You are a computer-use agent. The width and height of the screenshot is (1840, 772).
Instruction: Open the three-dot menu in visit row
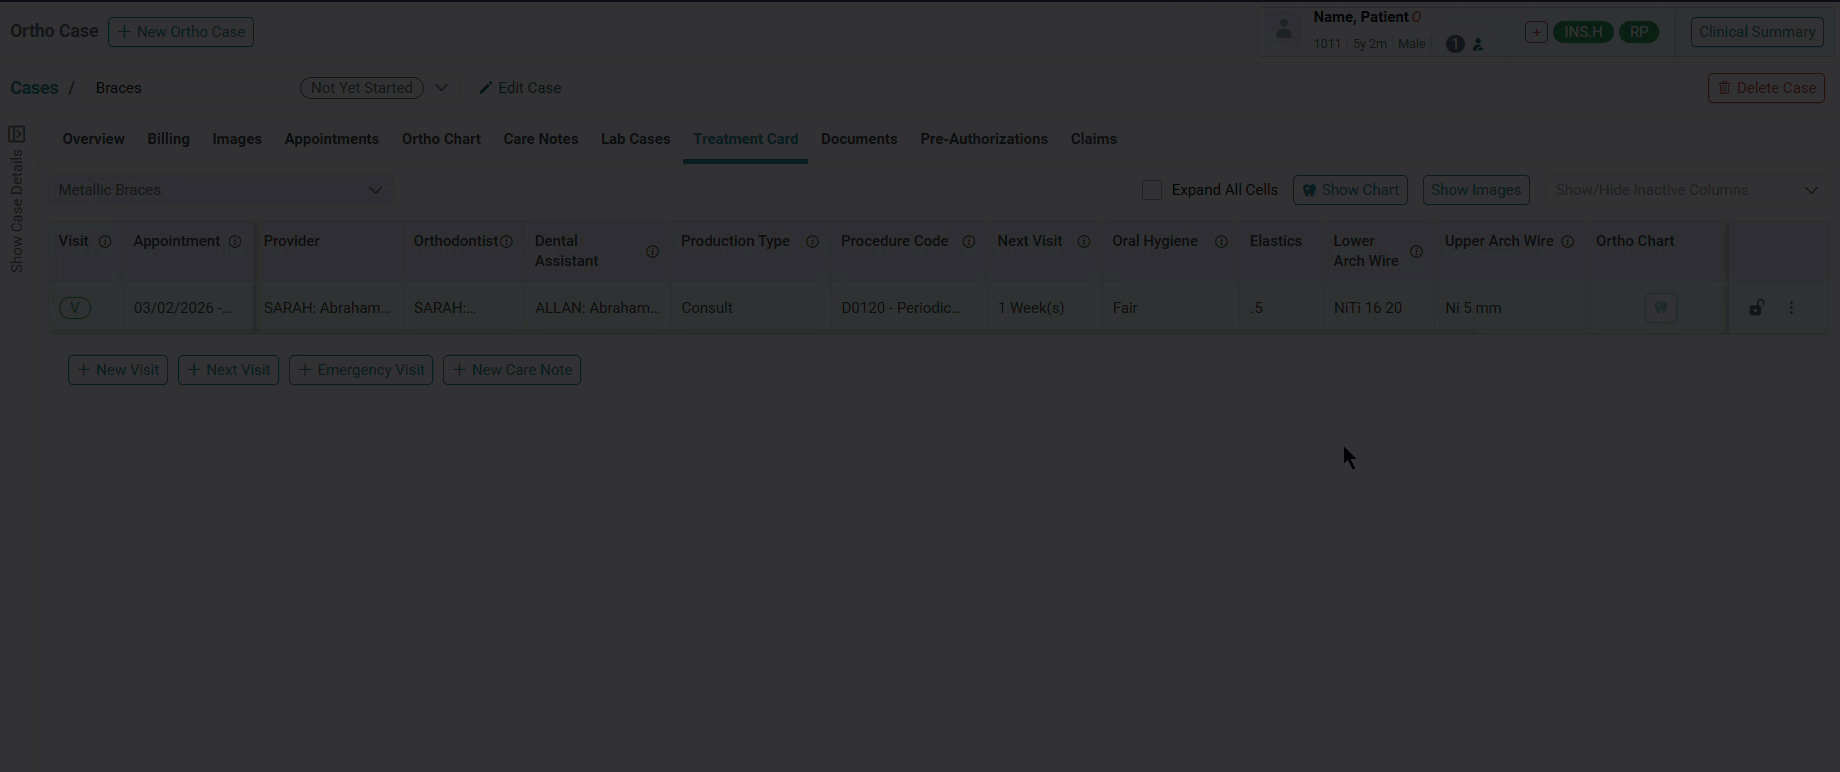coord(1791,308)
